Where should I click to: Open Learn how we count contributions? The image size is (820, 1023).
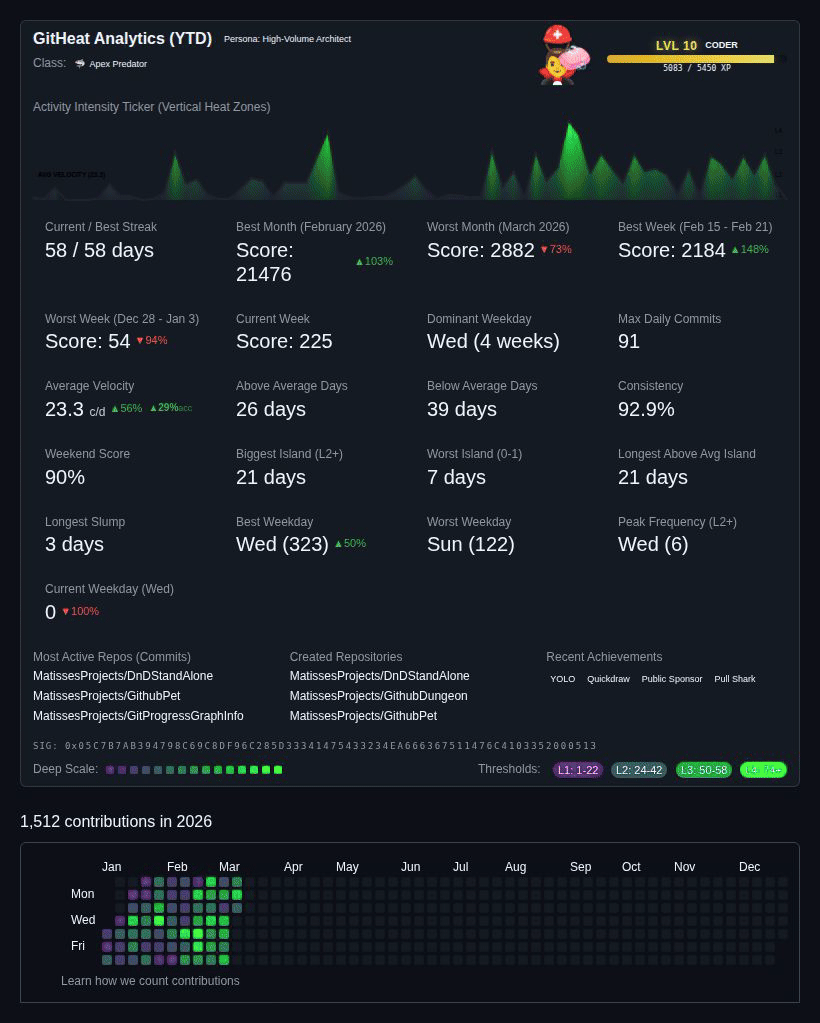(x=150, y=981)
